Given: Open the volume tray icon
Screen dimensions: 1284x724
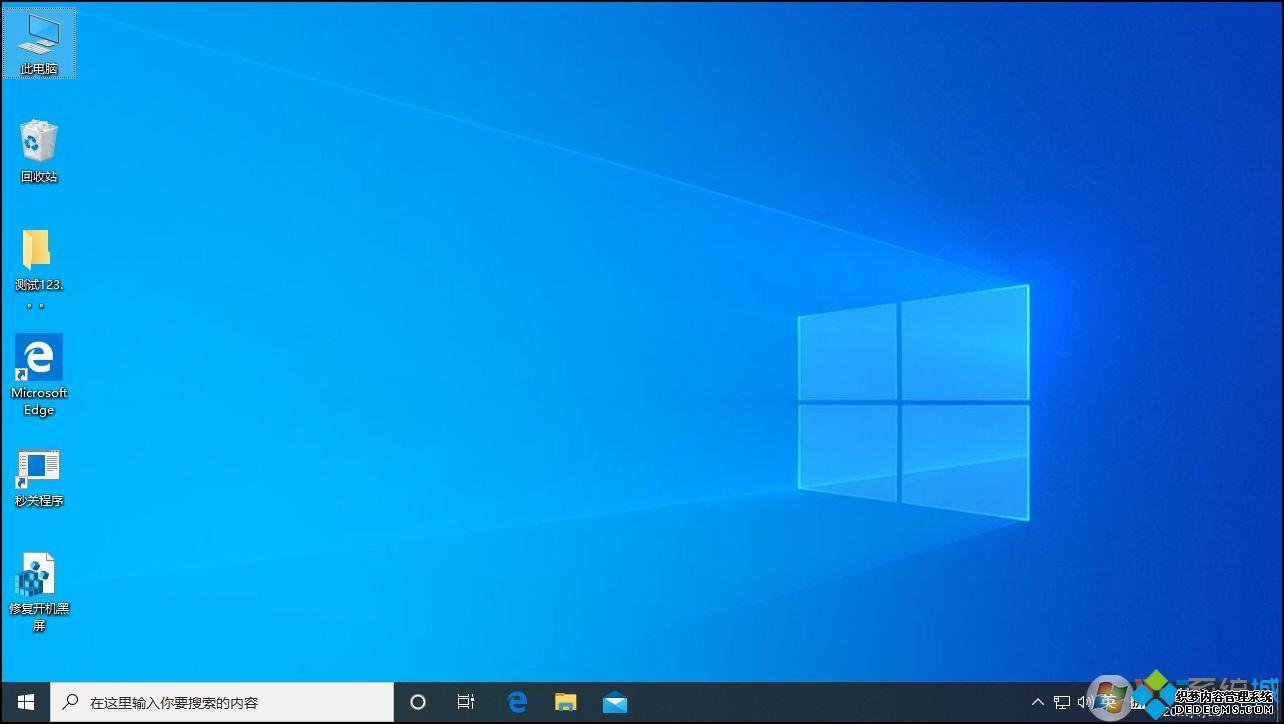Looking at the screenshot, I should pos(1085,703).
